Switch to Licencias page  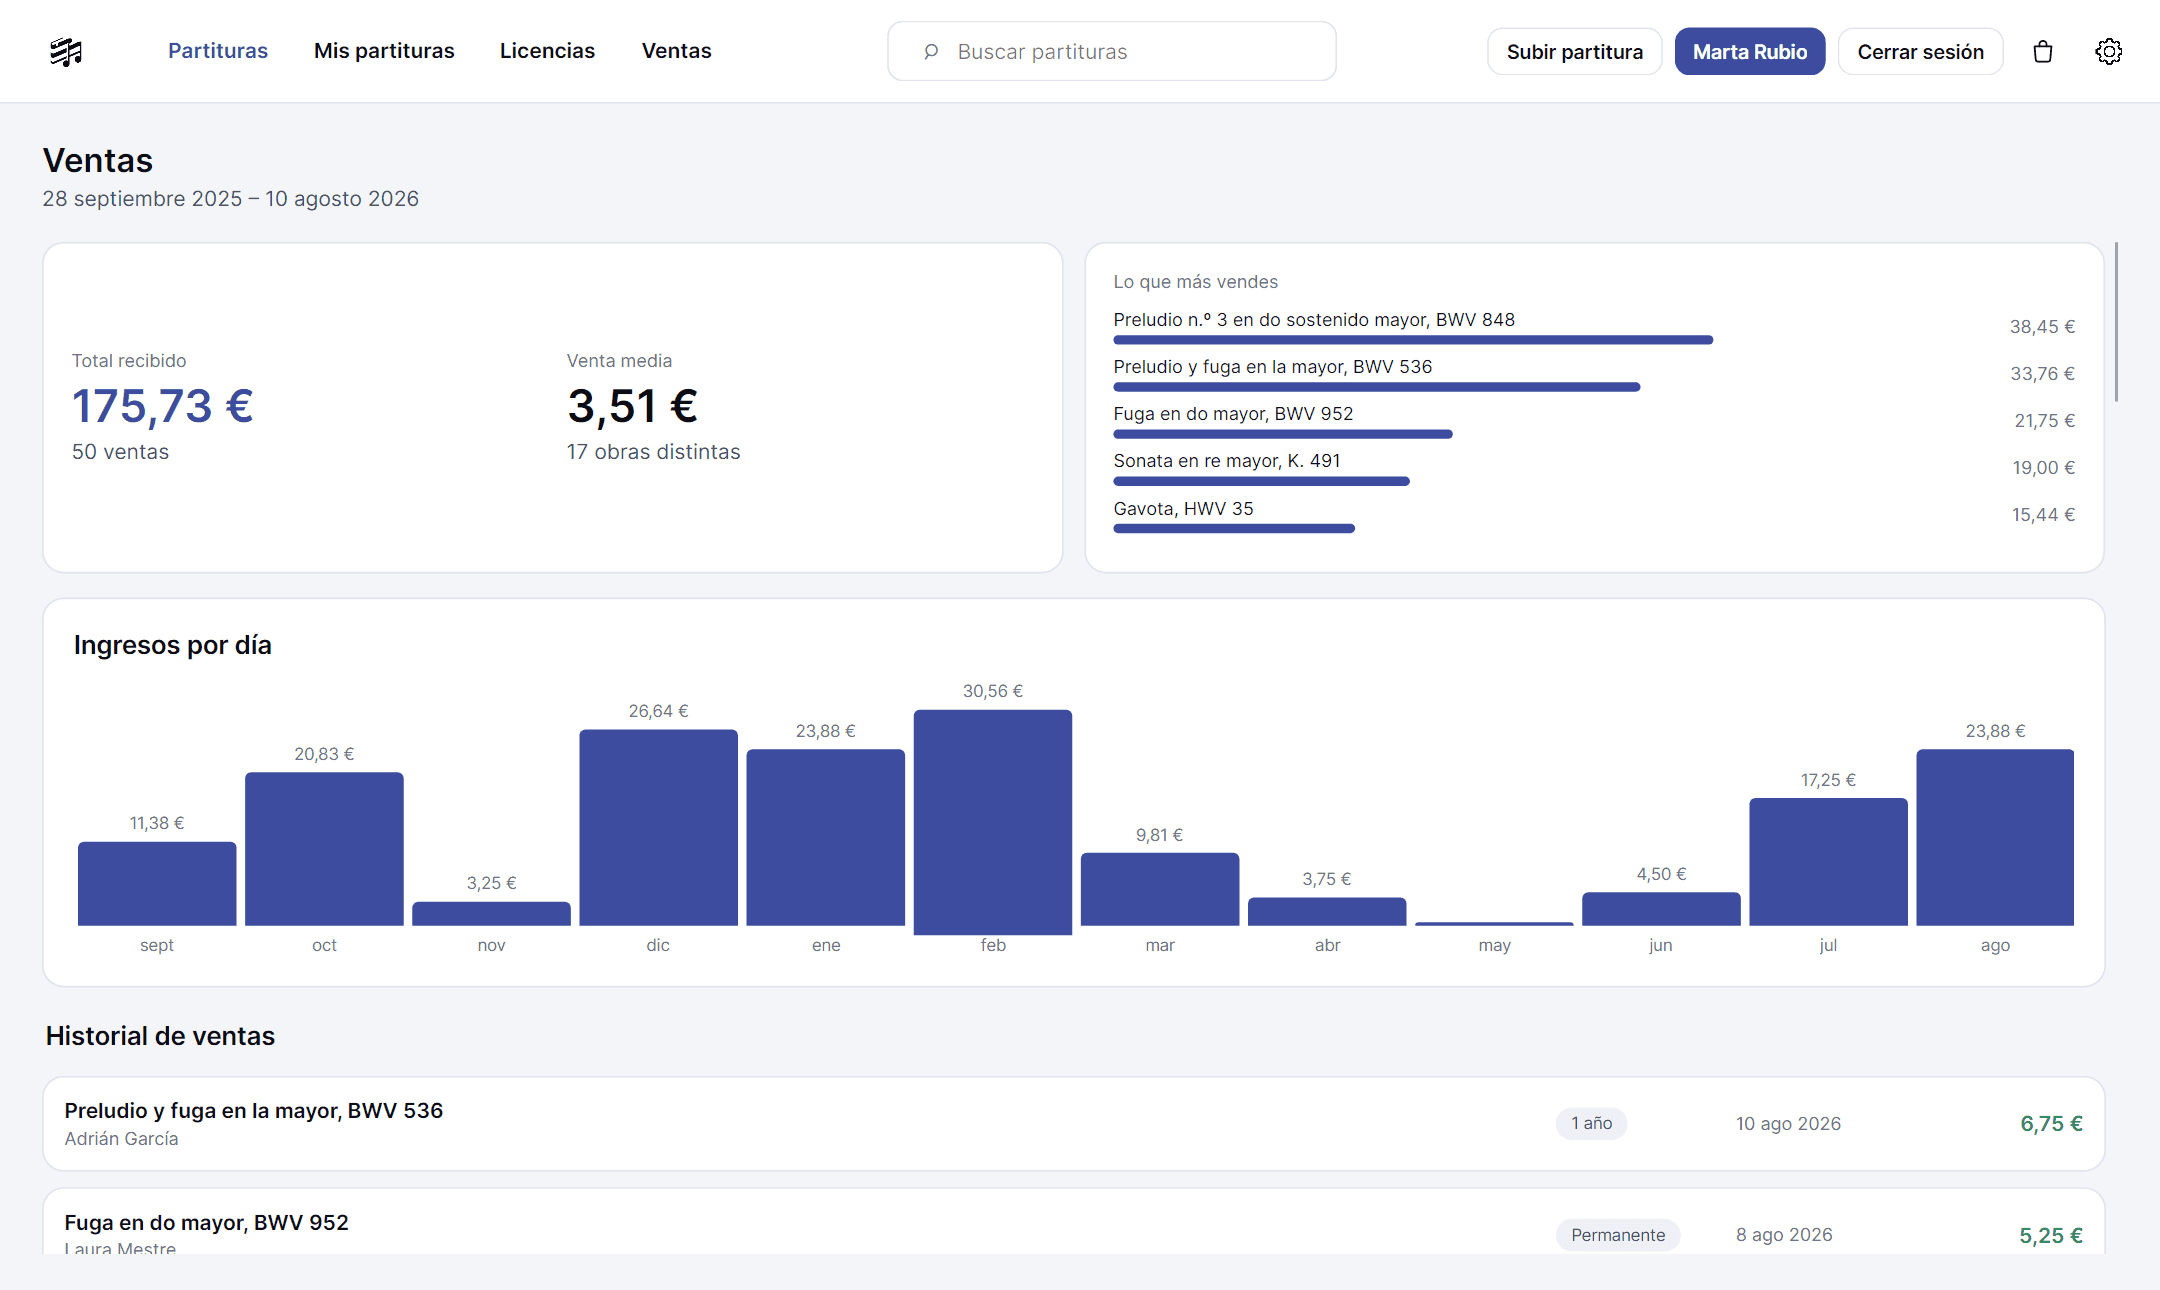click(x=547, y=51)
